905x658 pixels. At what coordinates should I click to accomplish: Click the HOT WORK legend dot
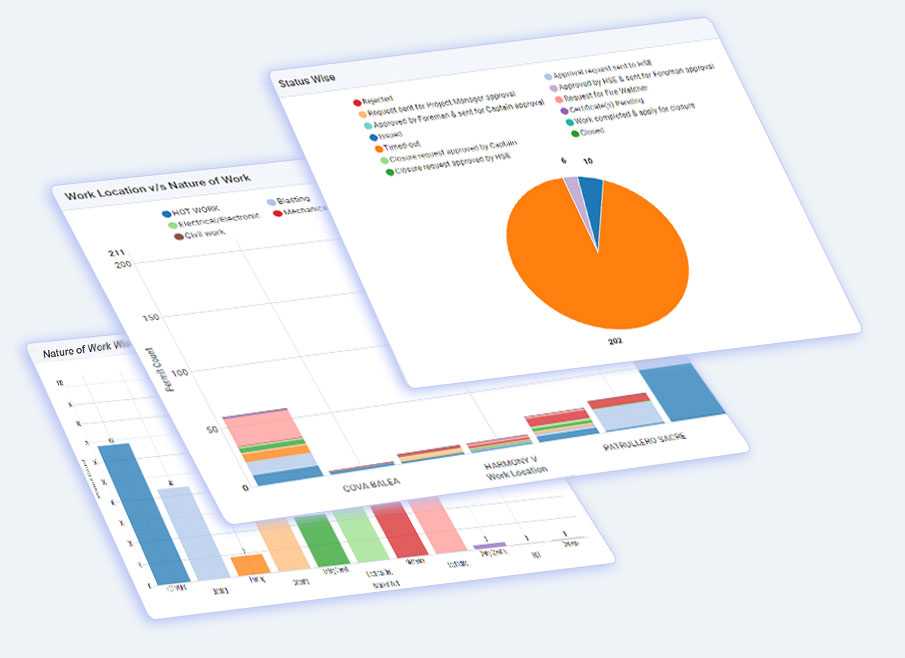point(166,213)
